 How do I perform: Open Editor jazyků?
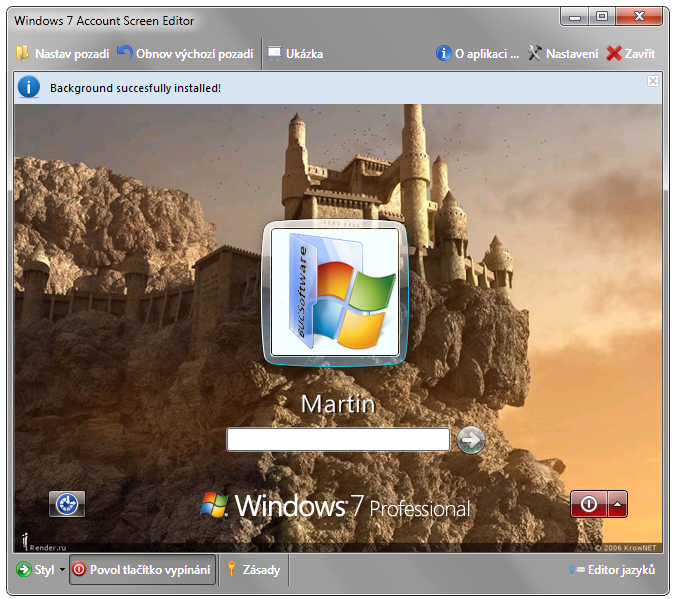pyautogui.click(x=611, y=570)
